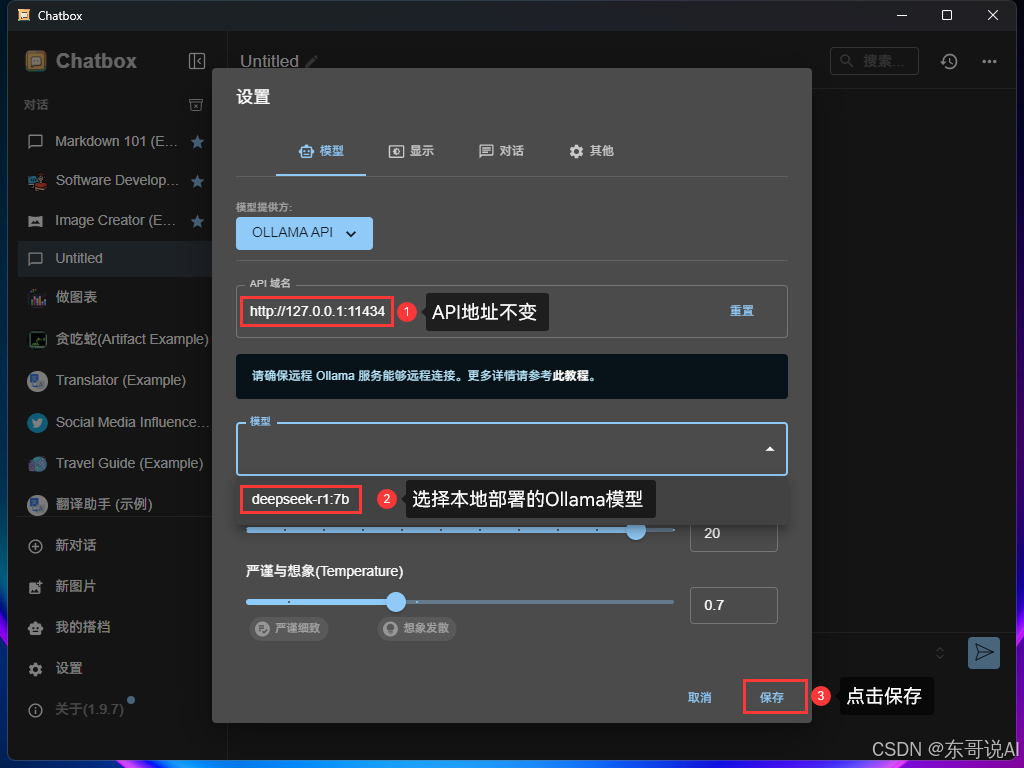Collapse the Chatbox sidebar panel icon

197,61
